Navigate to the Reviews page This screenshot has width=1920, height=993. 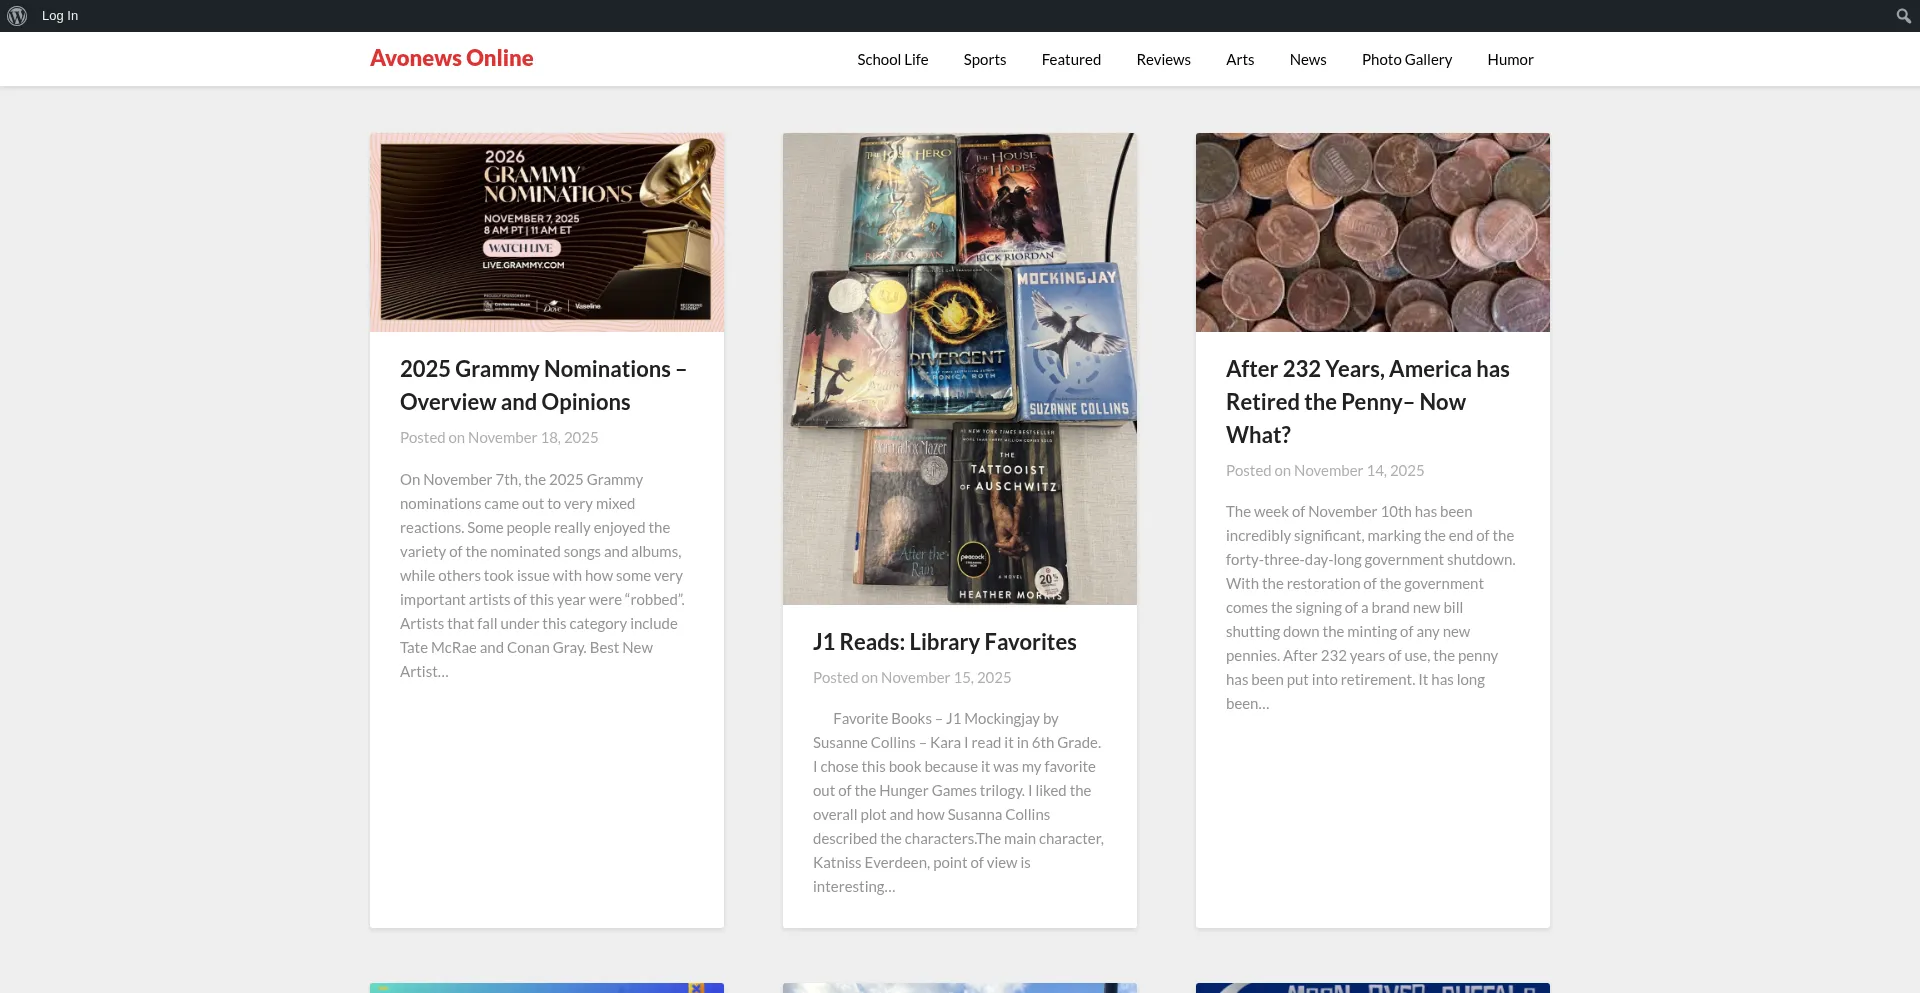point(1163,60)
